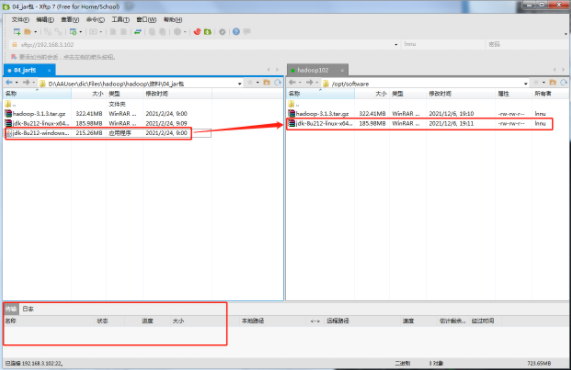Screen dimensions: 571x370
Task: Click the username field showing lnnu
Action: pos(443,44)
